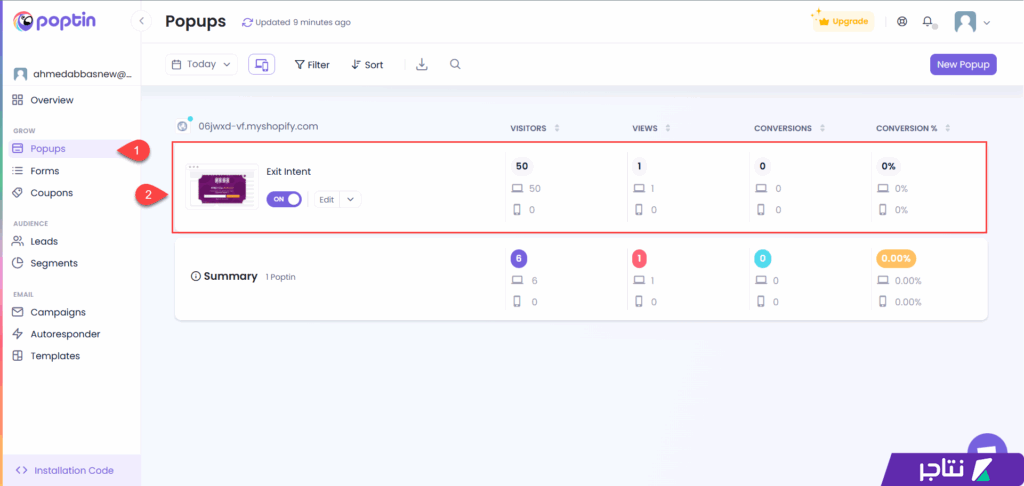The width and height of the screenshot is (1024, 486).
Task: Open the popups search
Action: (455, 64)
